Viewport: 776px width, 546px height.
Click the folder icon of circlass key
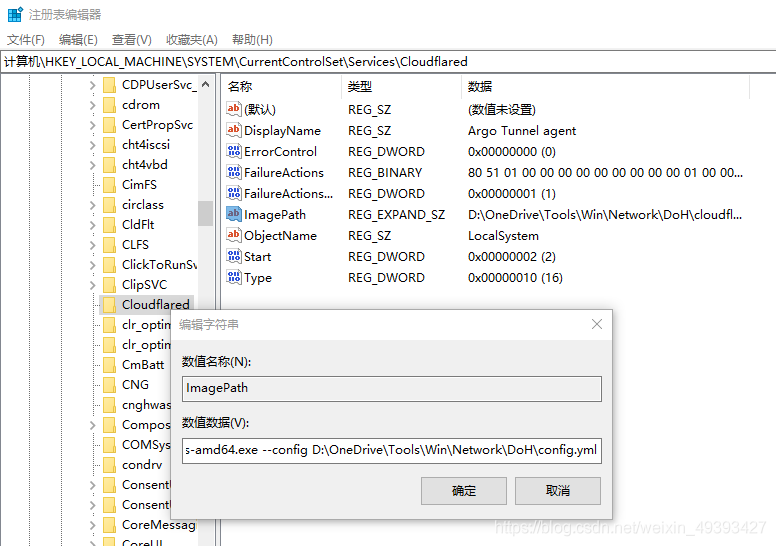tap(110, 204)
